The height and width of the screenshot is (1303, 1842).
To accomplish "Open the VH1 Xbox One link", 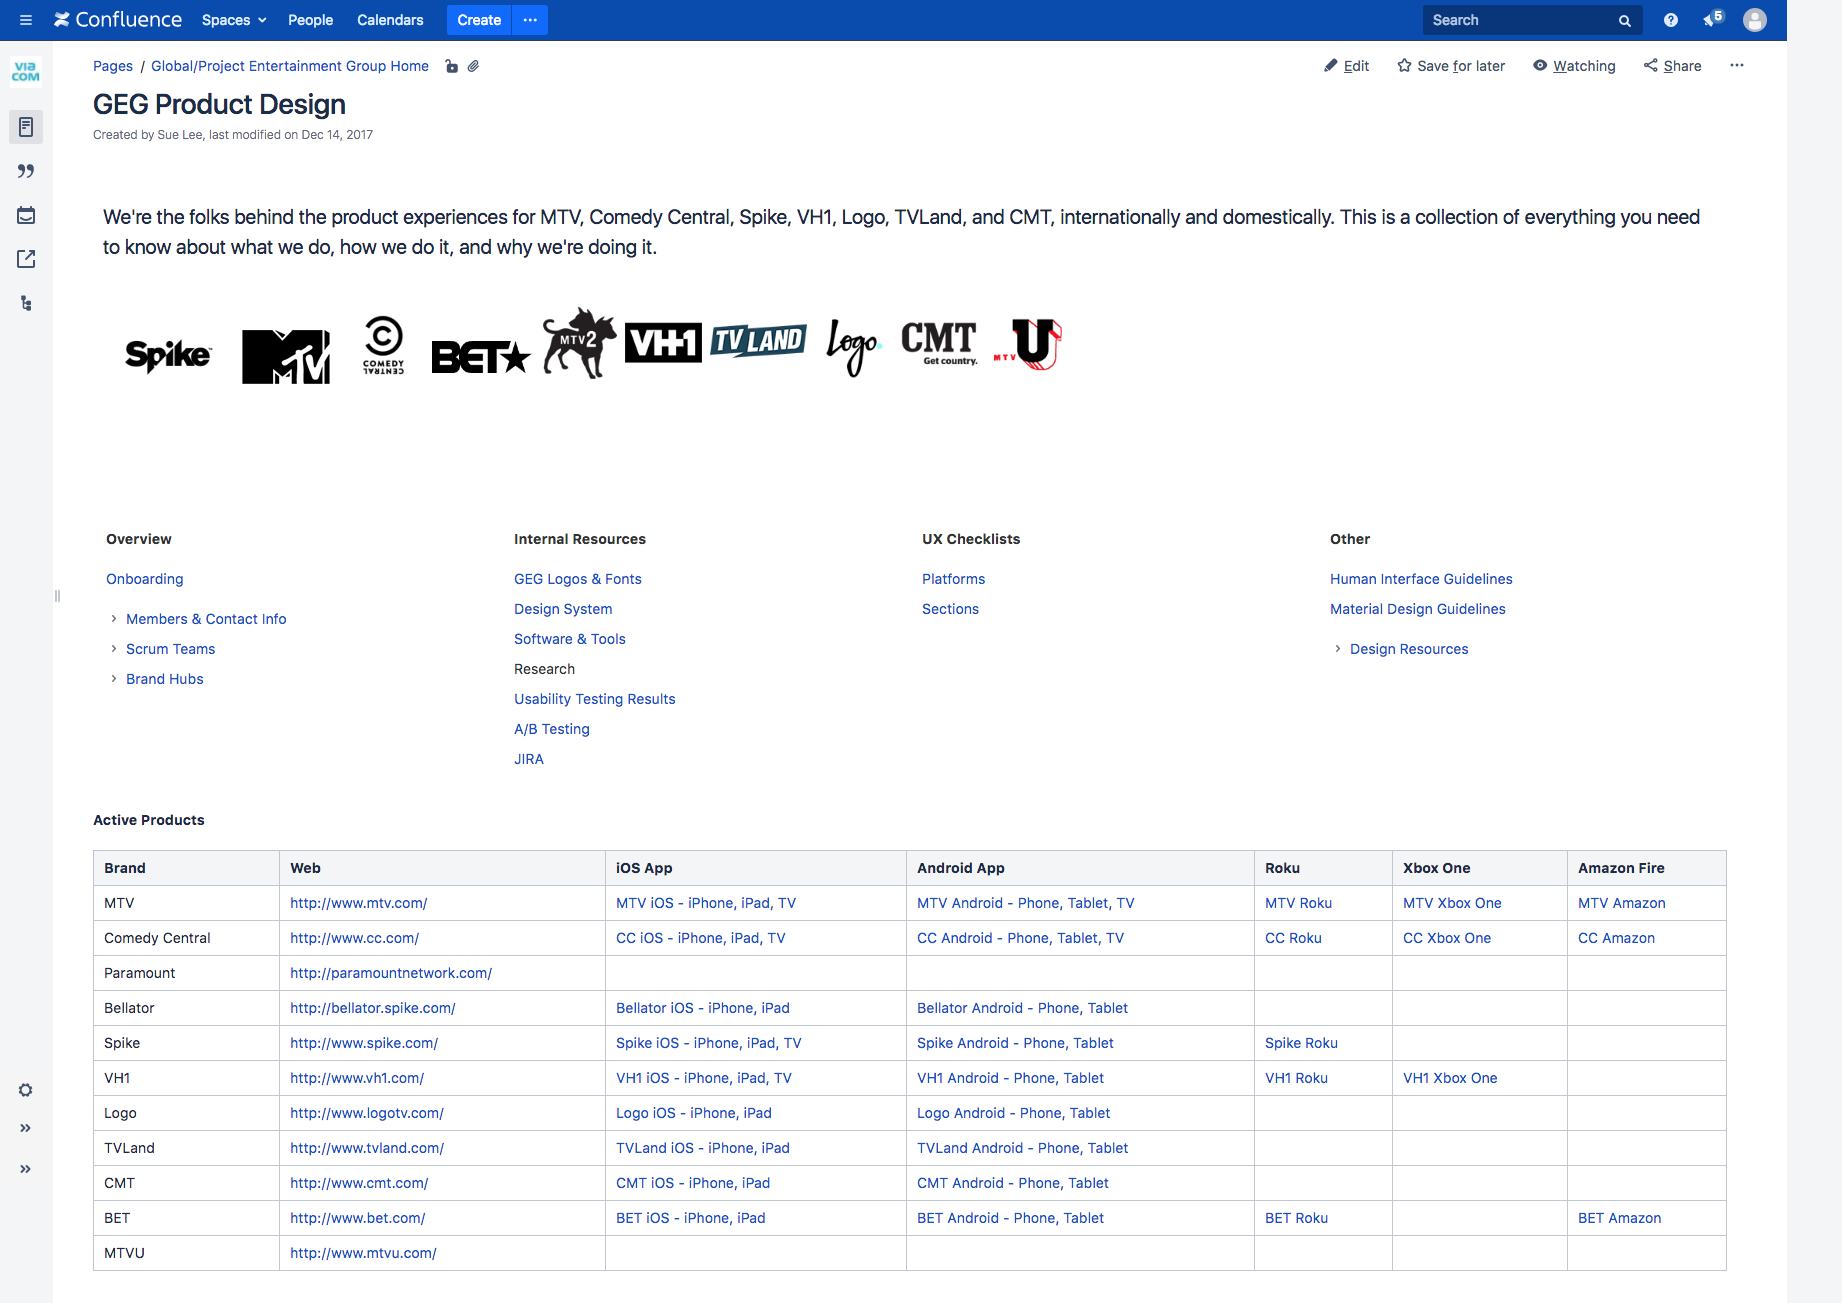I will pyautogui.click(x=1450, y=1078).
